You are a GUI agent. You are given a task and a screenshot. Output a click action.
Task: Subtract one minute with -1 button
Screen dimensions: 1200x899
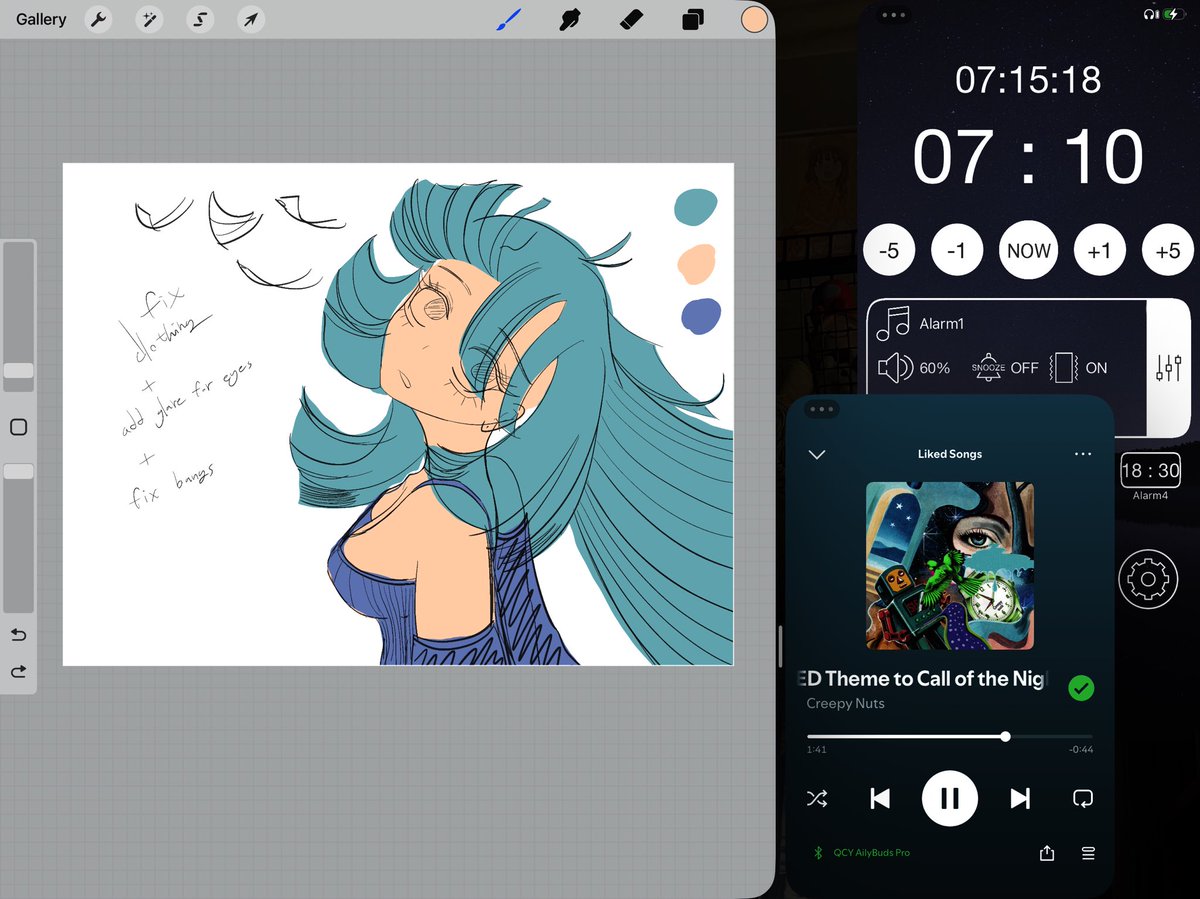click(957, 251)
